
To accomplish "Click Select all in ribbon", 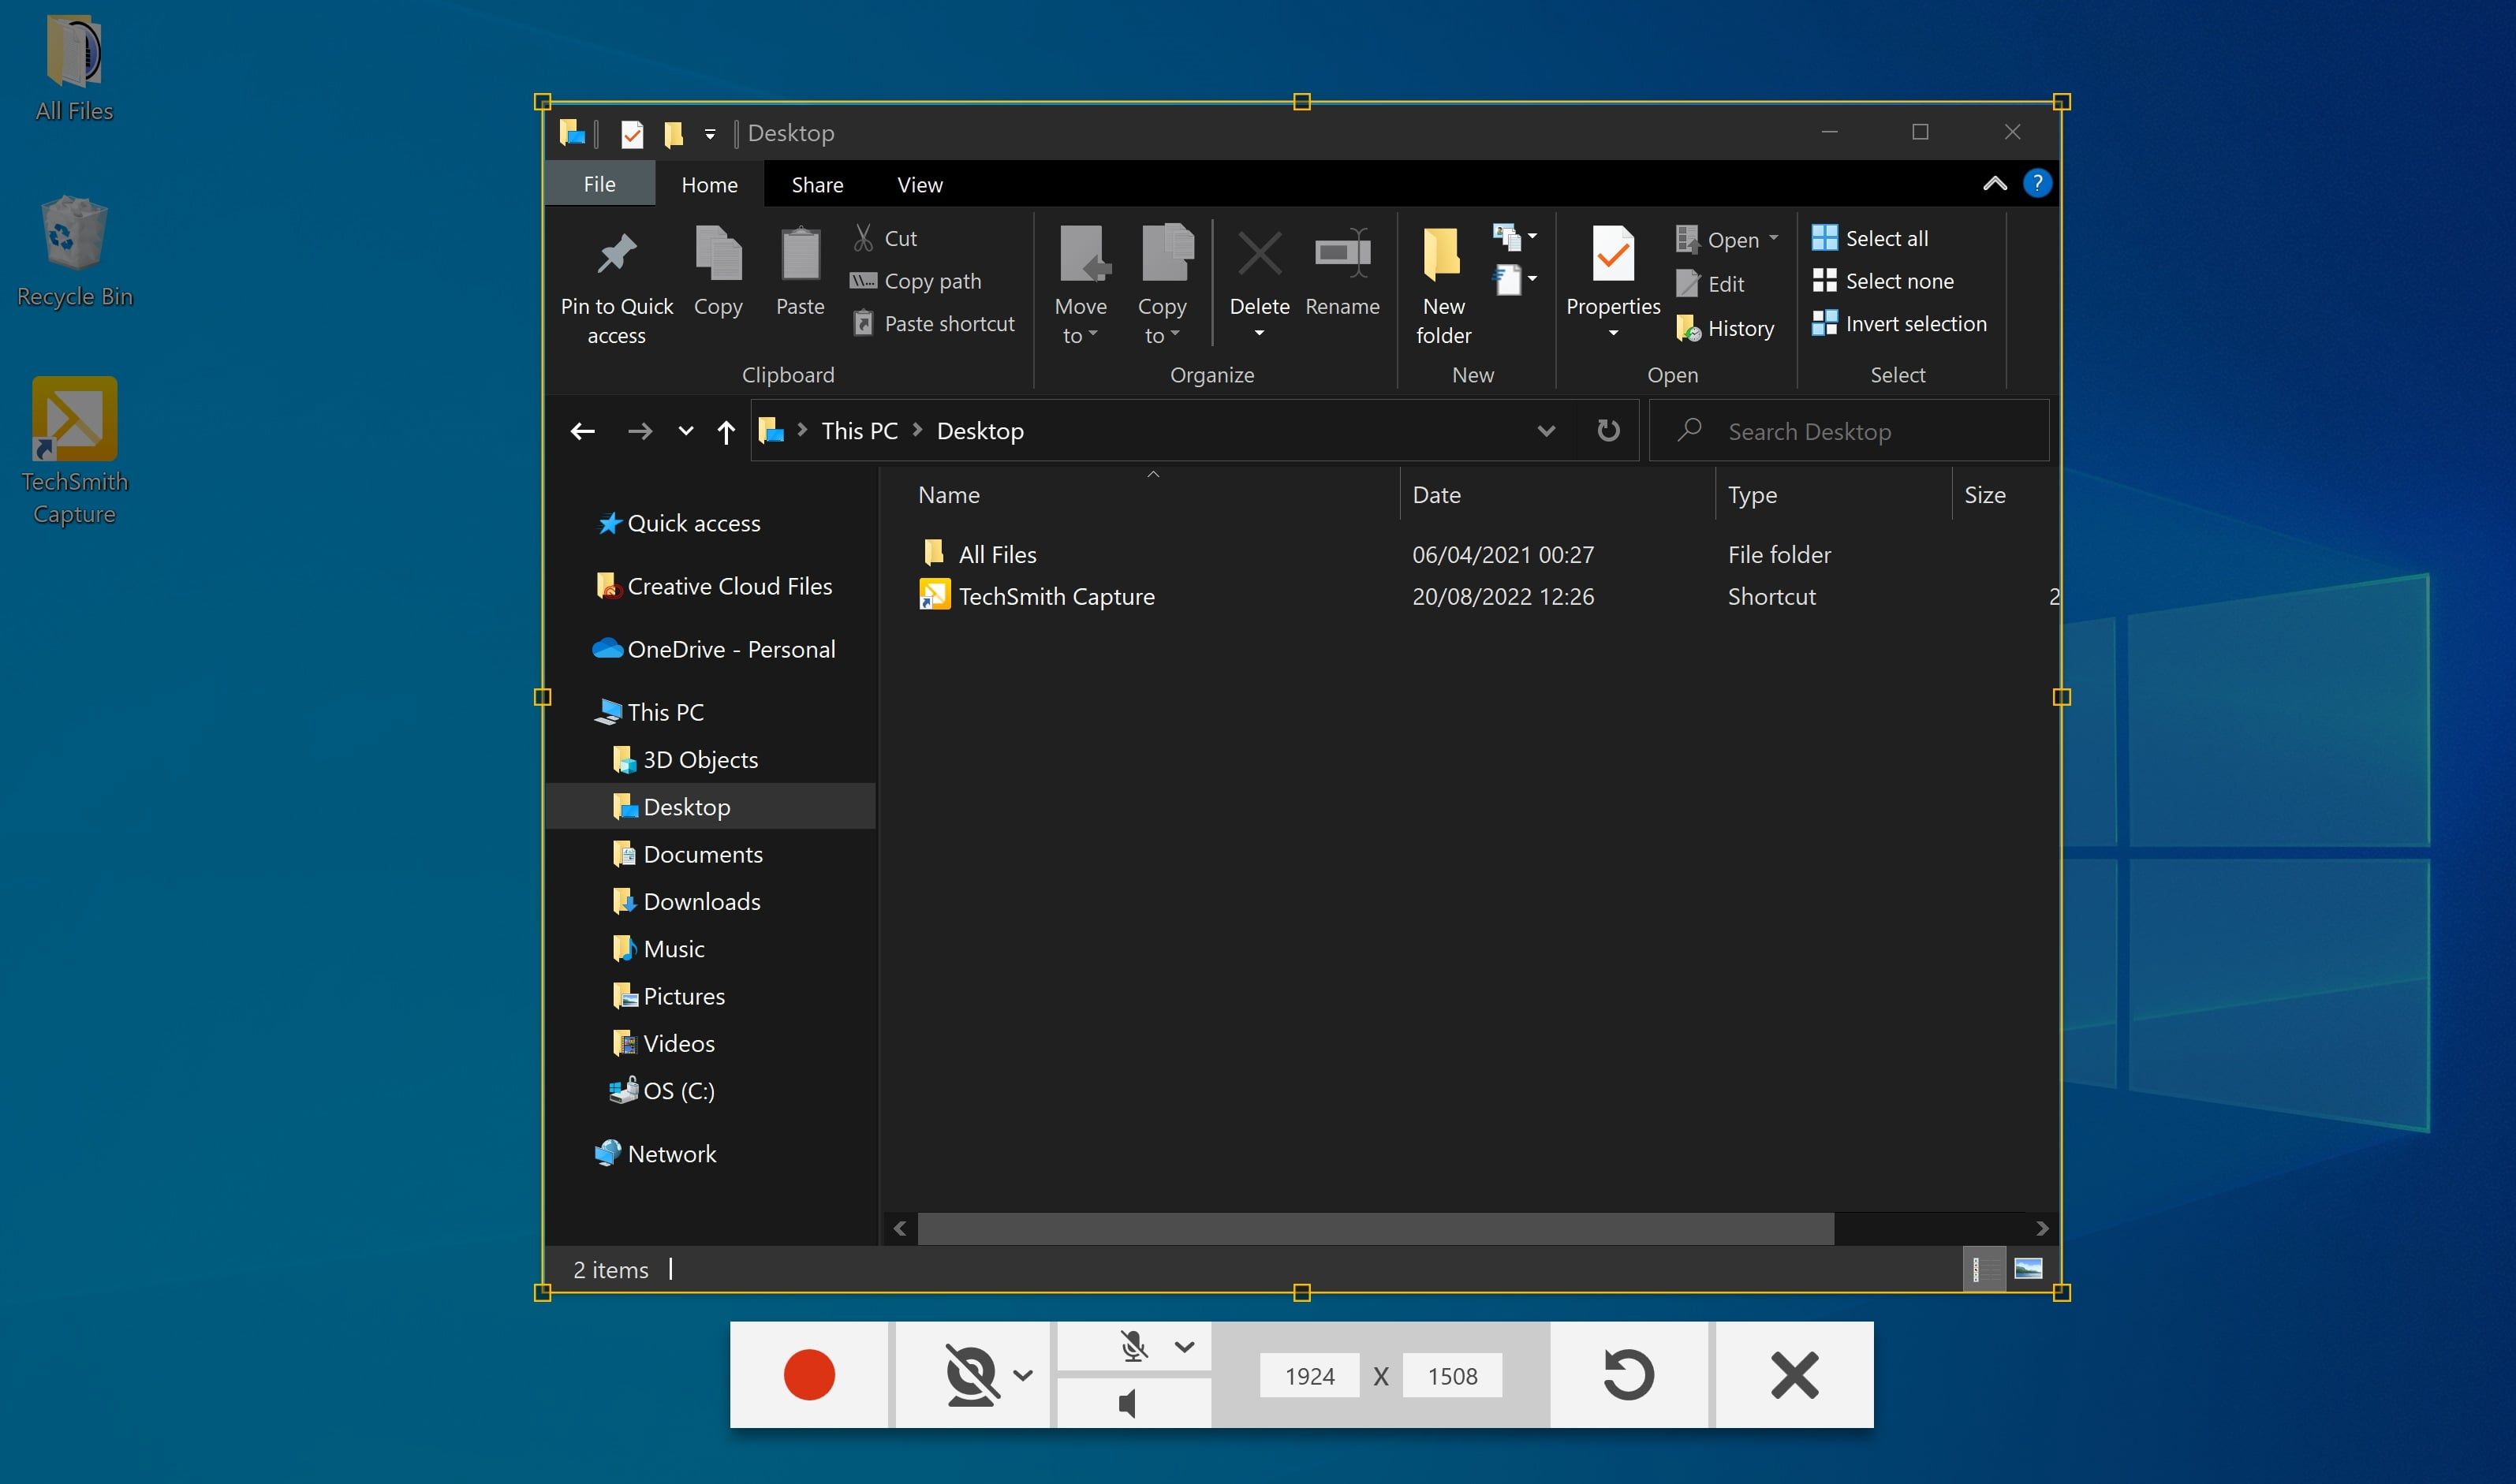I will click(x=1886, y=238).
